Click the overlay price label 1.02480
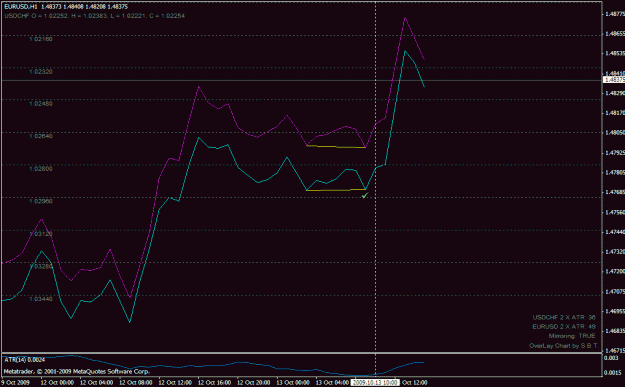The height and width of the screenshot is (387, 625). pos(41,104)
